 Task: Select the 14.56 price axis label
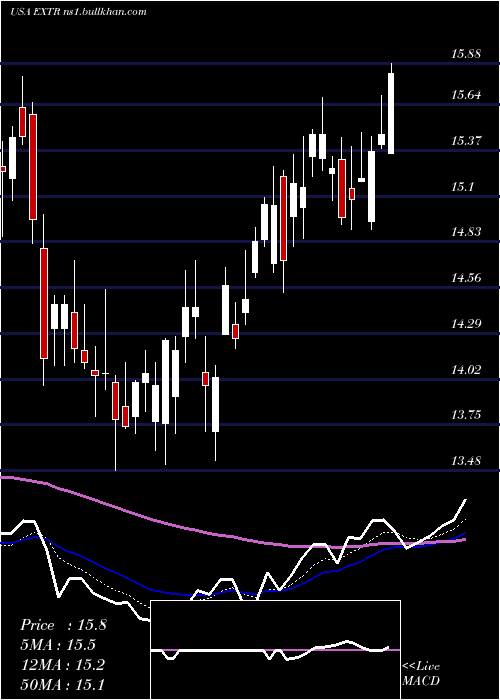[x=466, y=278]
